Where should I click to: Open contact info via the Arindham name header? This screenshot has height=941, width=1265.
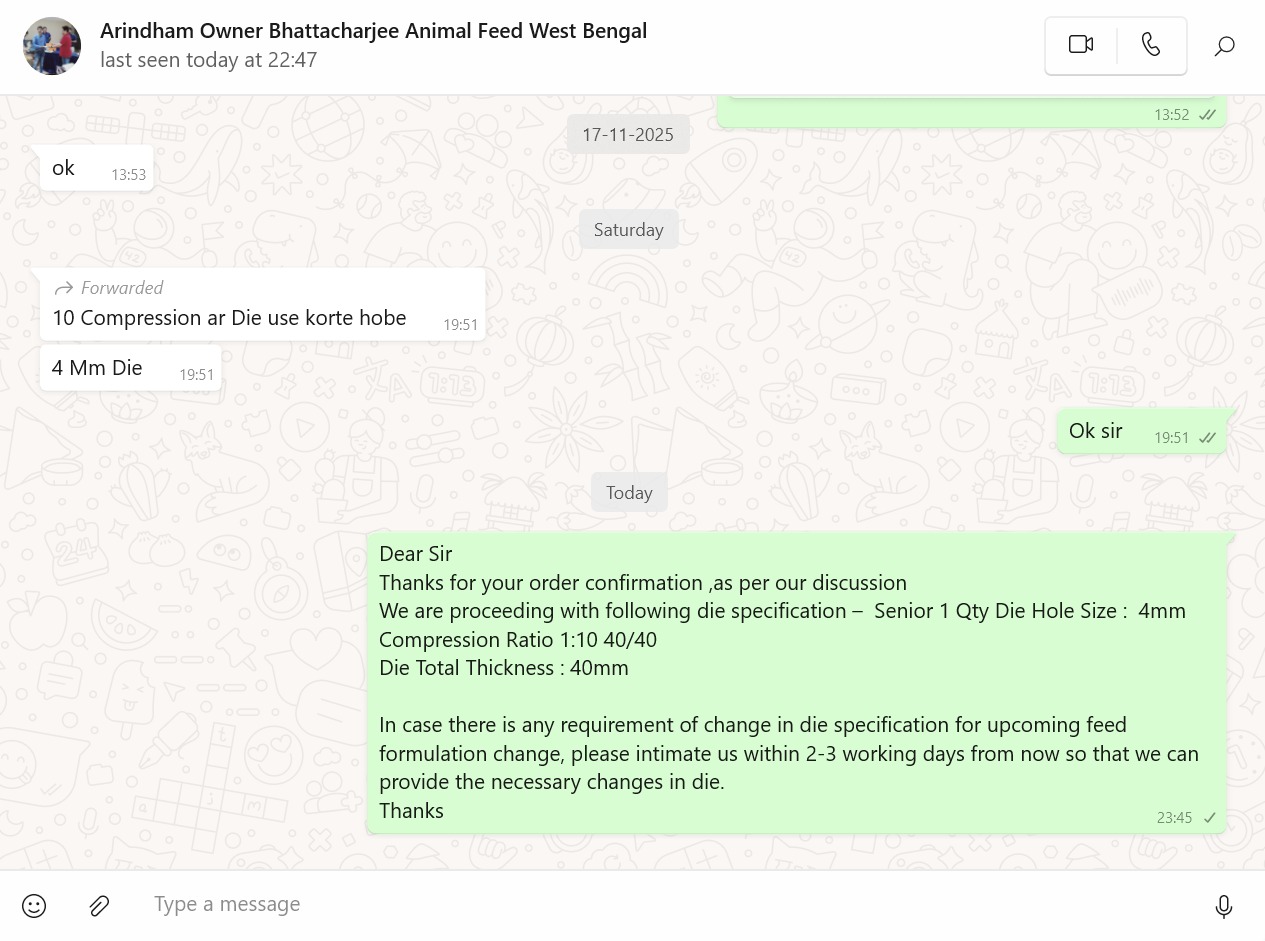click(x=373, y=31)
